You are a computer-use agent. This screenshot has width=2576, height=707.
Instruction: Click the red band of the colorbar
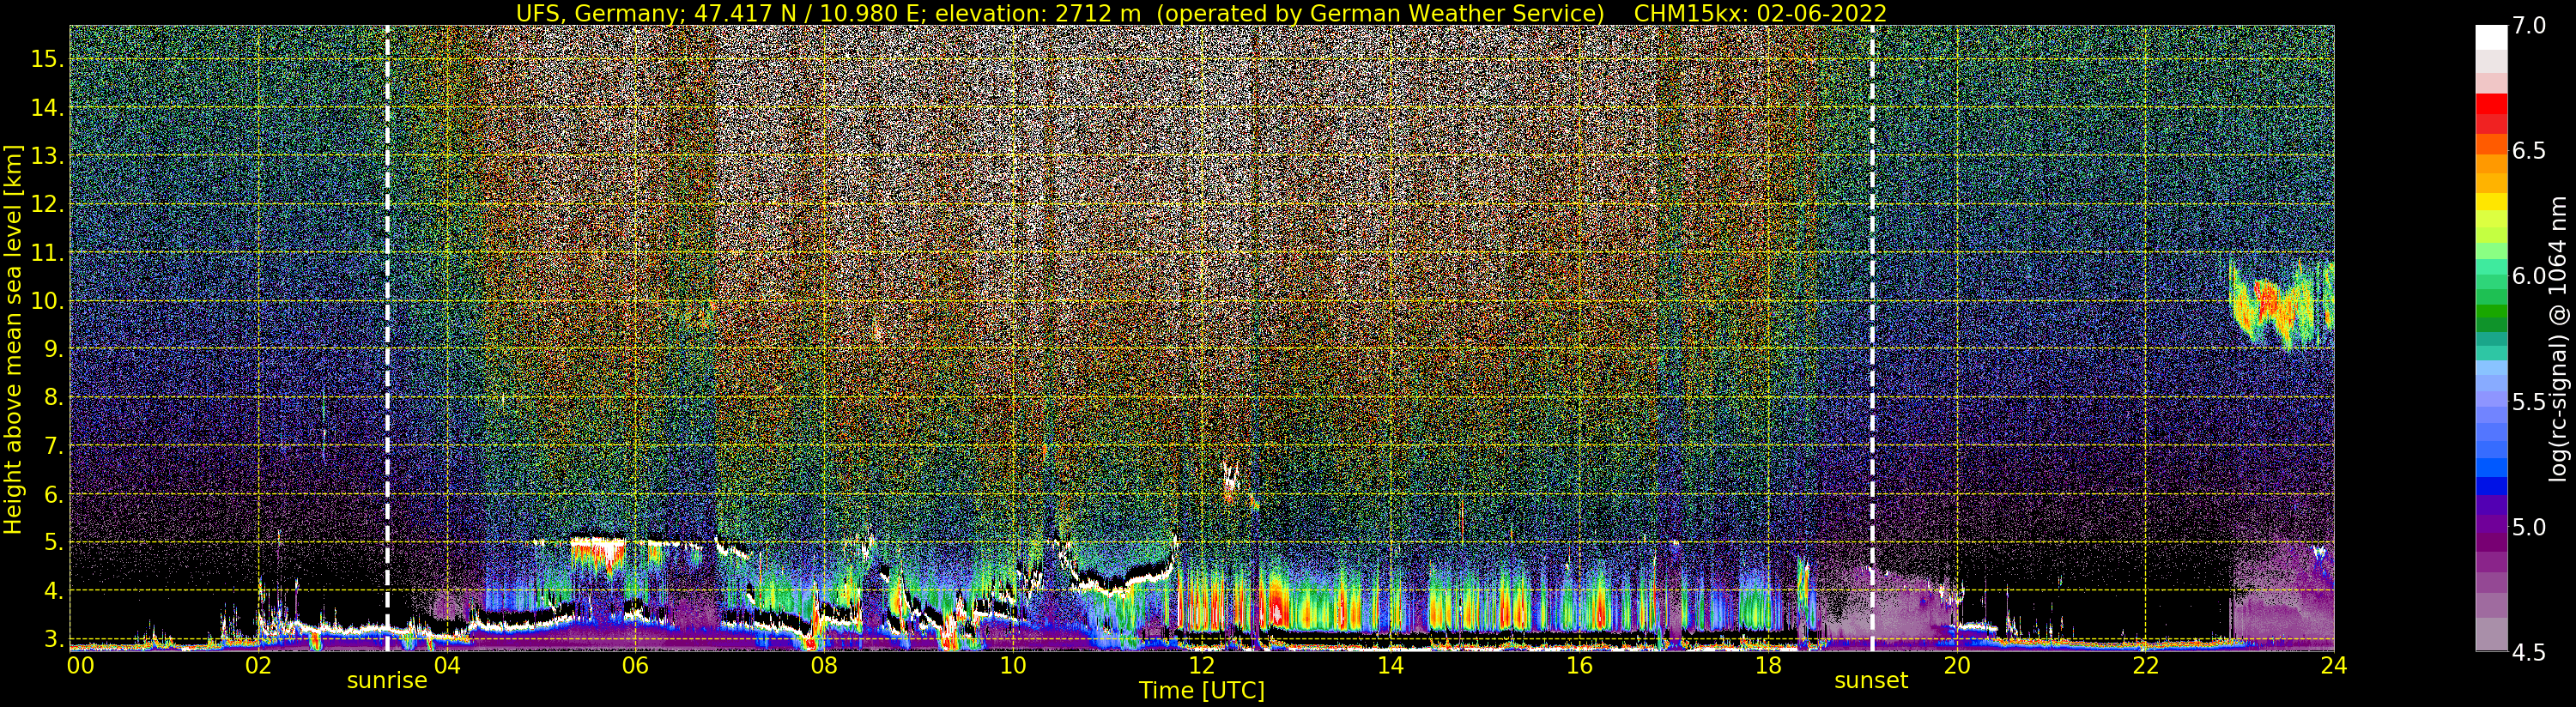(2491, 104)
